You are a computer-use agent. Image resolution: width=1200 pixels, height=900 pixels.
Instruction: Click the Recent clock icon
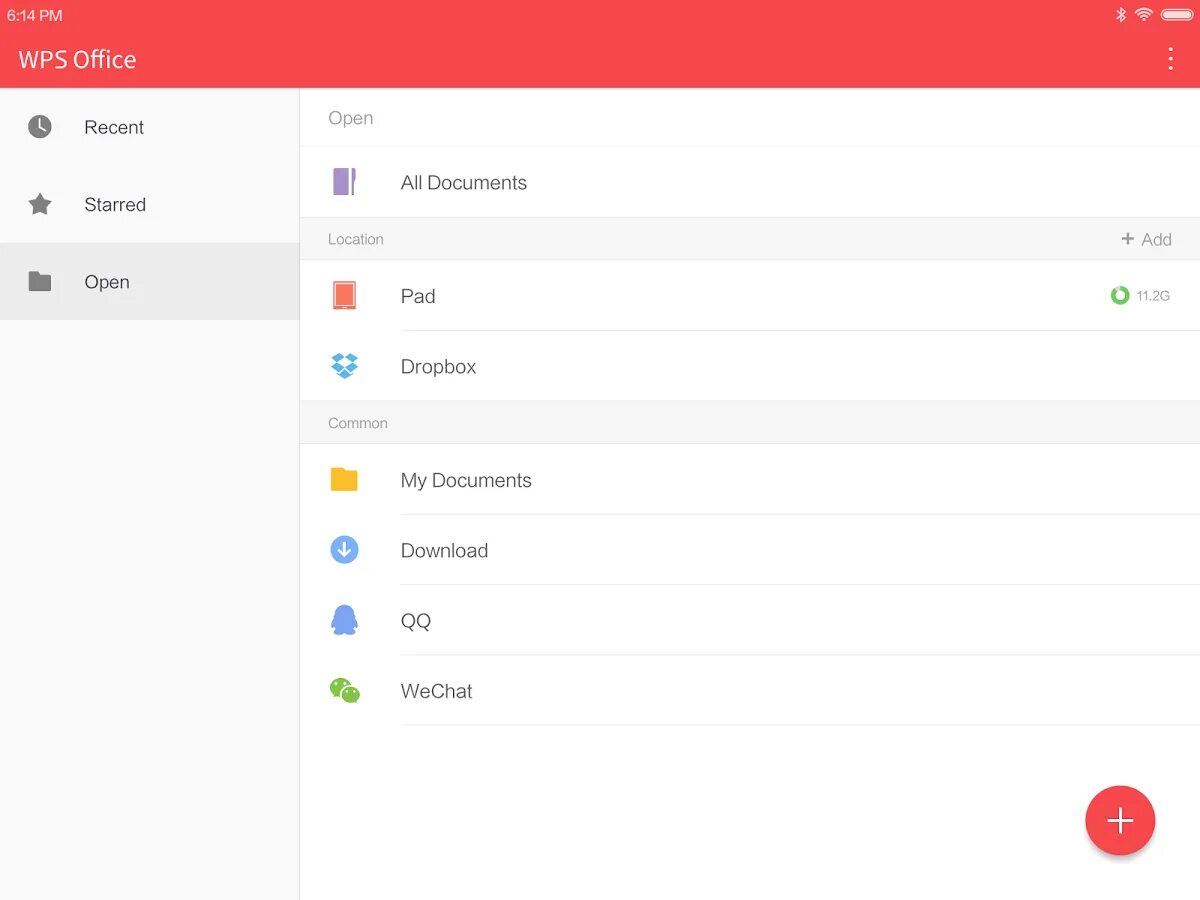pos(39,126)
